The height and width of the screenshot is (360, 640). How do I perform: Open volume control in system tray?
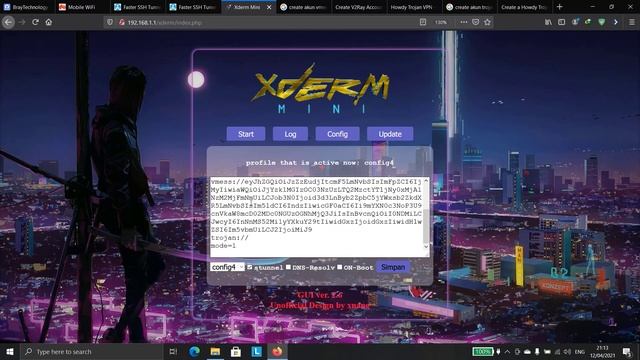pos(567,351)
